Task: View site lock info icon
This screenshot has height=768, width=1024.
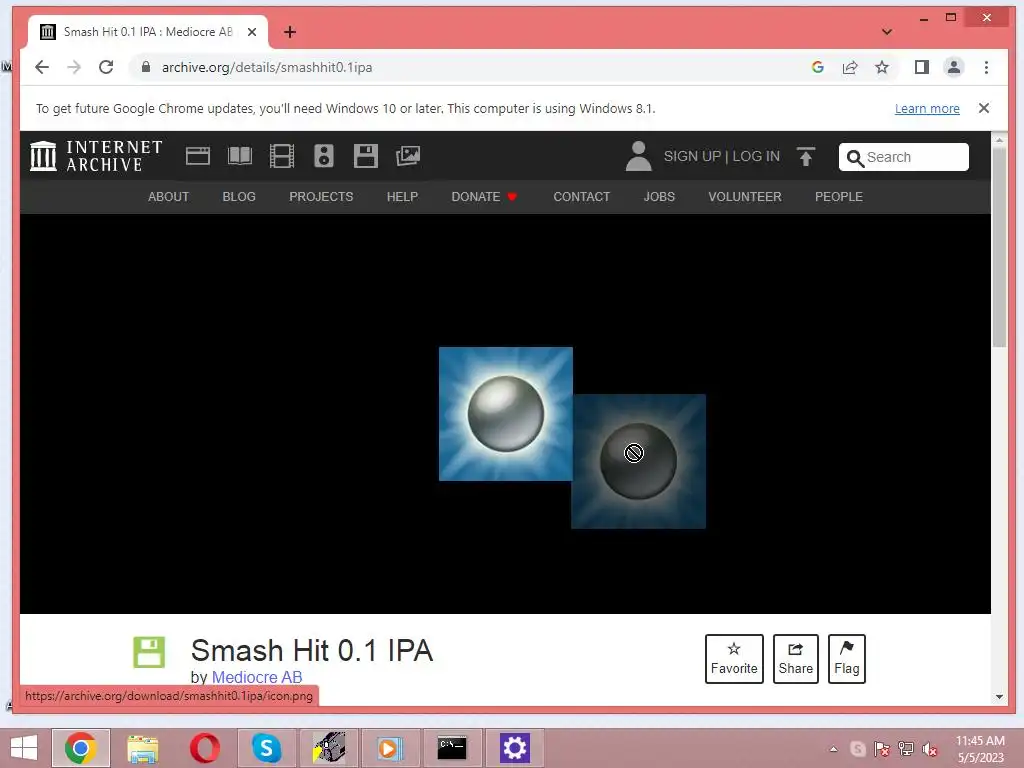Action: coord(146,67)
